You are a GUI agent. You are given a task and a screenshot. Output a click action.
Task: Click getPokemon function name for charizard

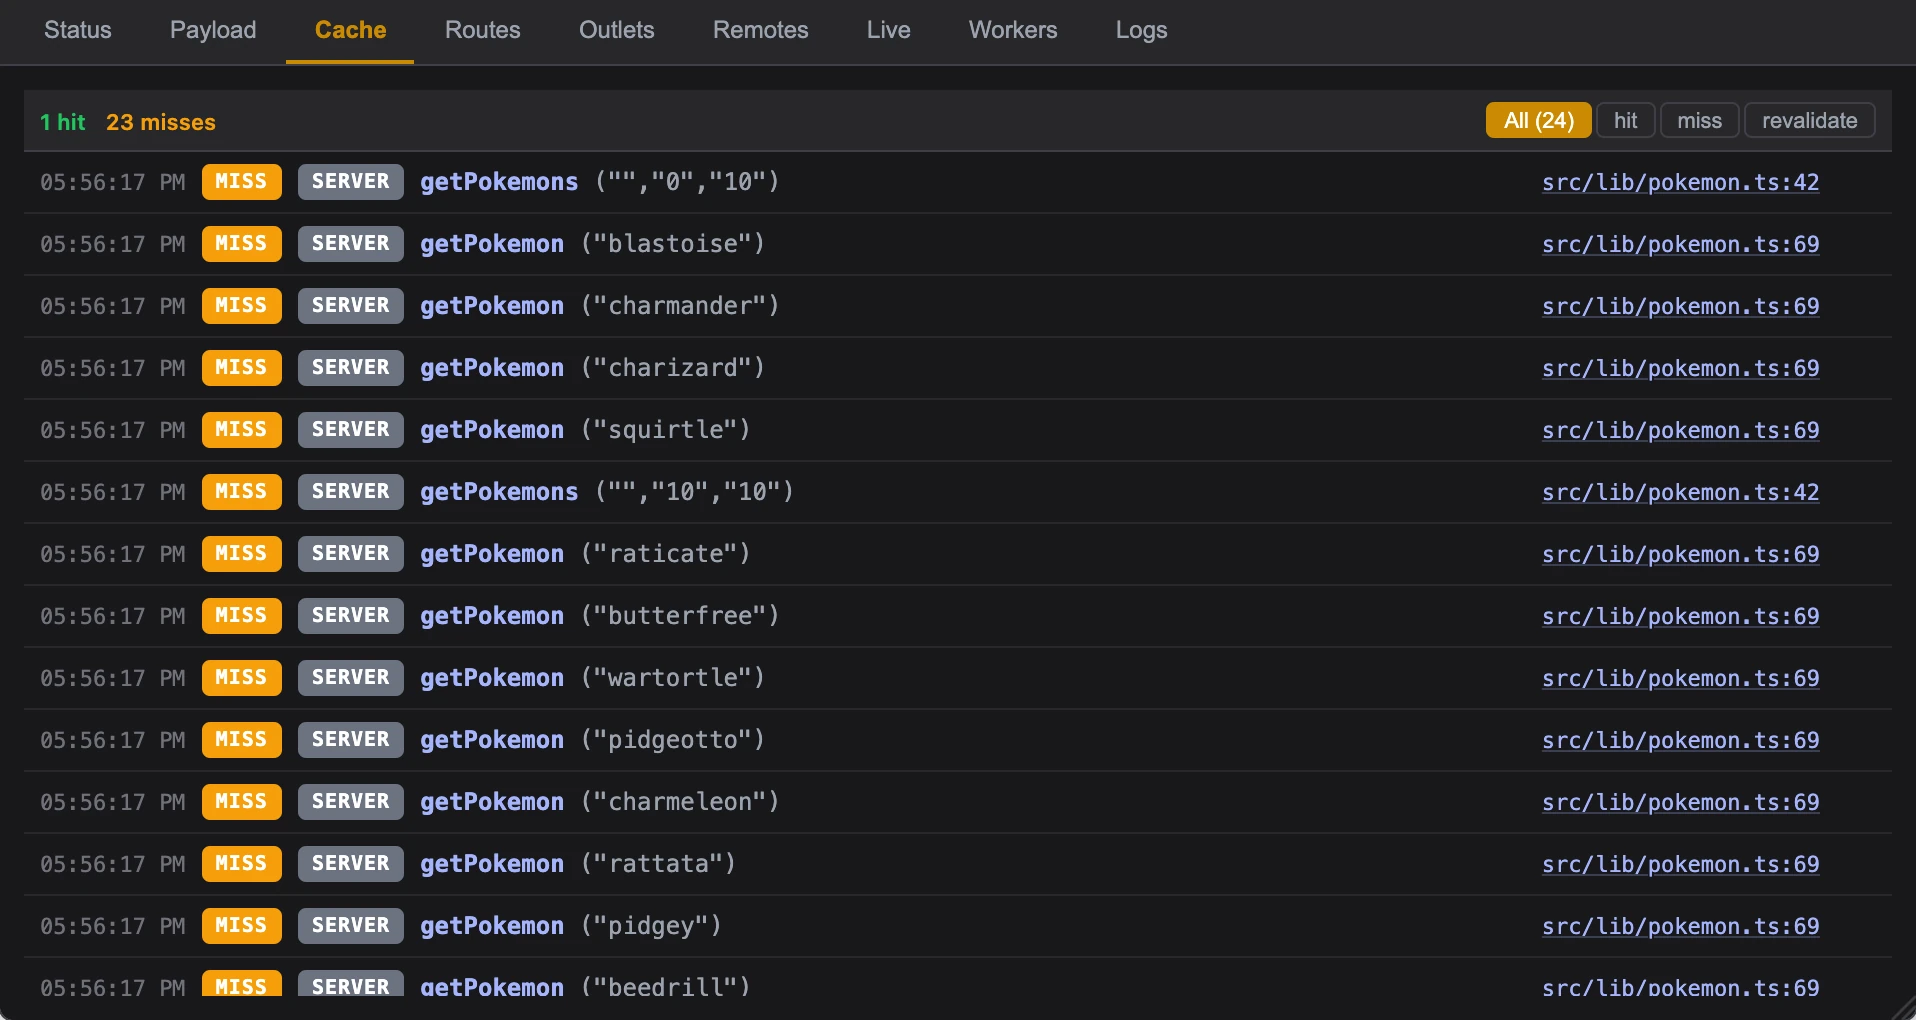point(491,368)
